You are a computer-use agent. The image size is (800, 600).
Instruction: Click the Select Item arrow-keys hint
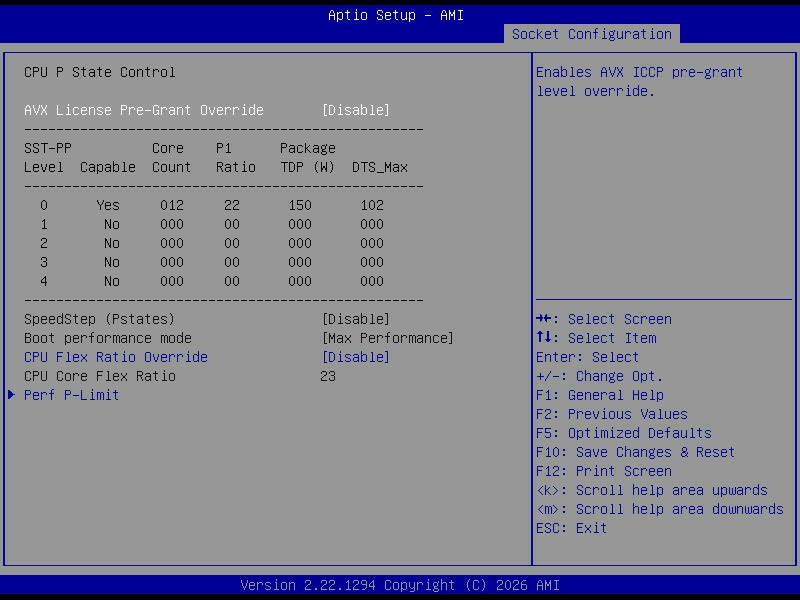(596, 338)
